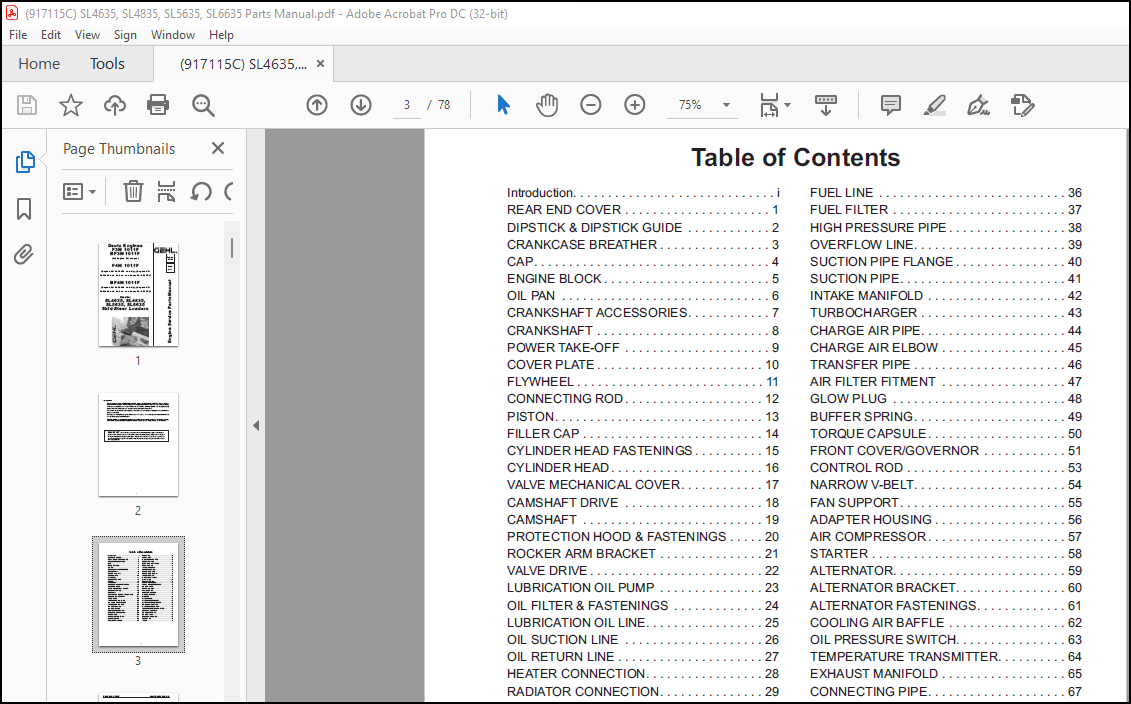Click the cloud upload icon
The height and width of the screenshot is (704, 1131).
(x=115, y=105)
